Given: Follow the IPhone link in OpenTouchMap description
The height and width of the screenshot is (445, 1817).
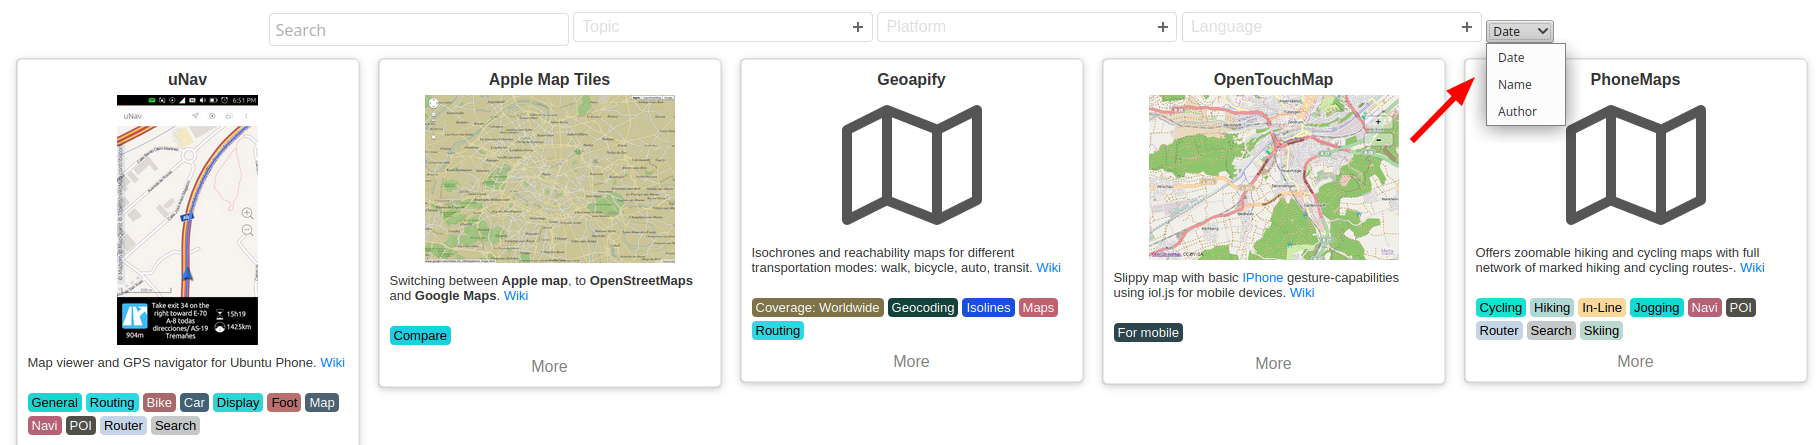Looking at the screenshot, I should tap(1262, 278).
